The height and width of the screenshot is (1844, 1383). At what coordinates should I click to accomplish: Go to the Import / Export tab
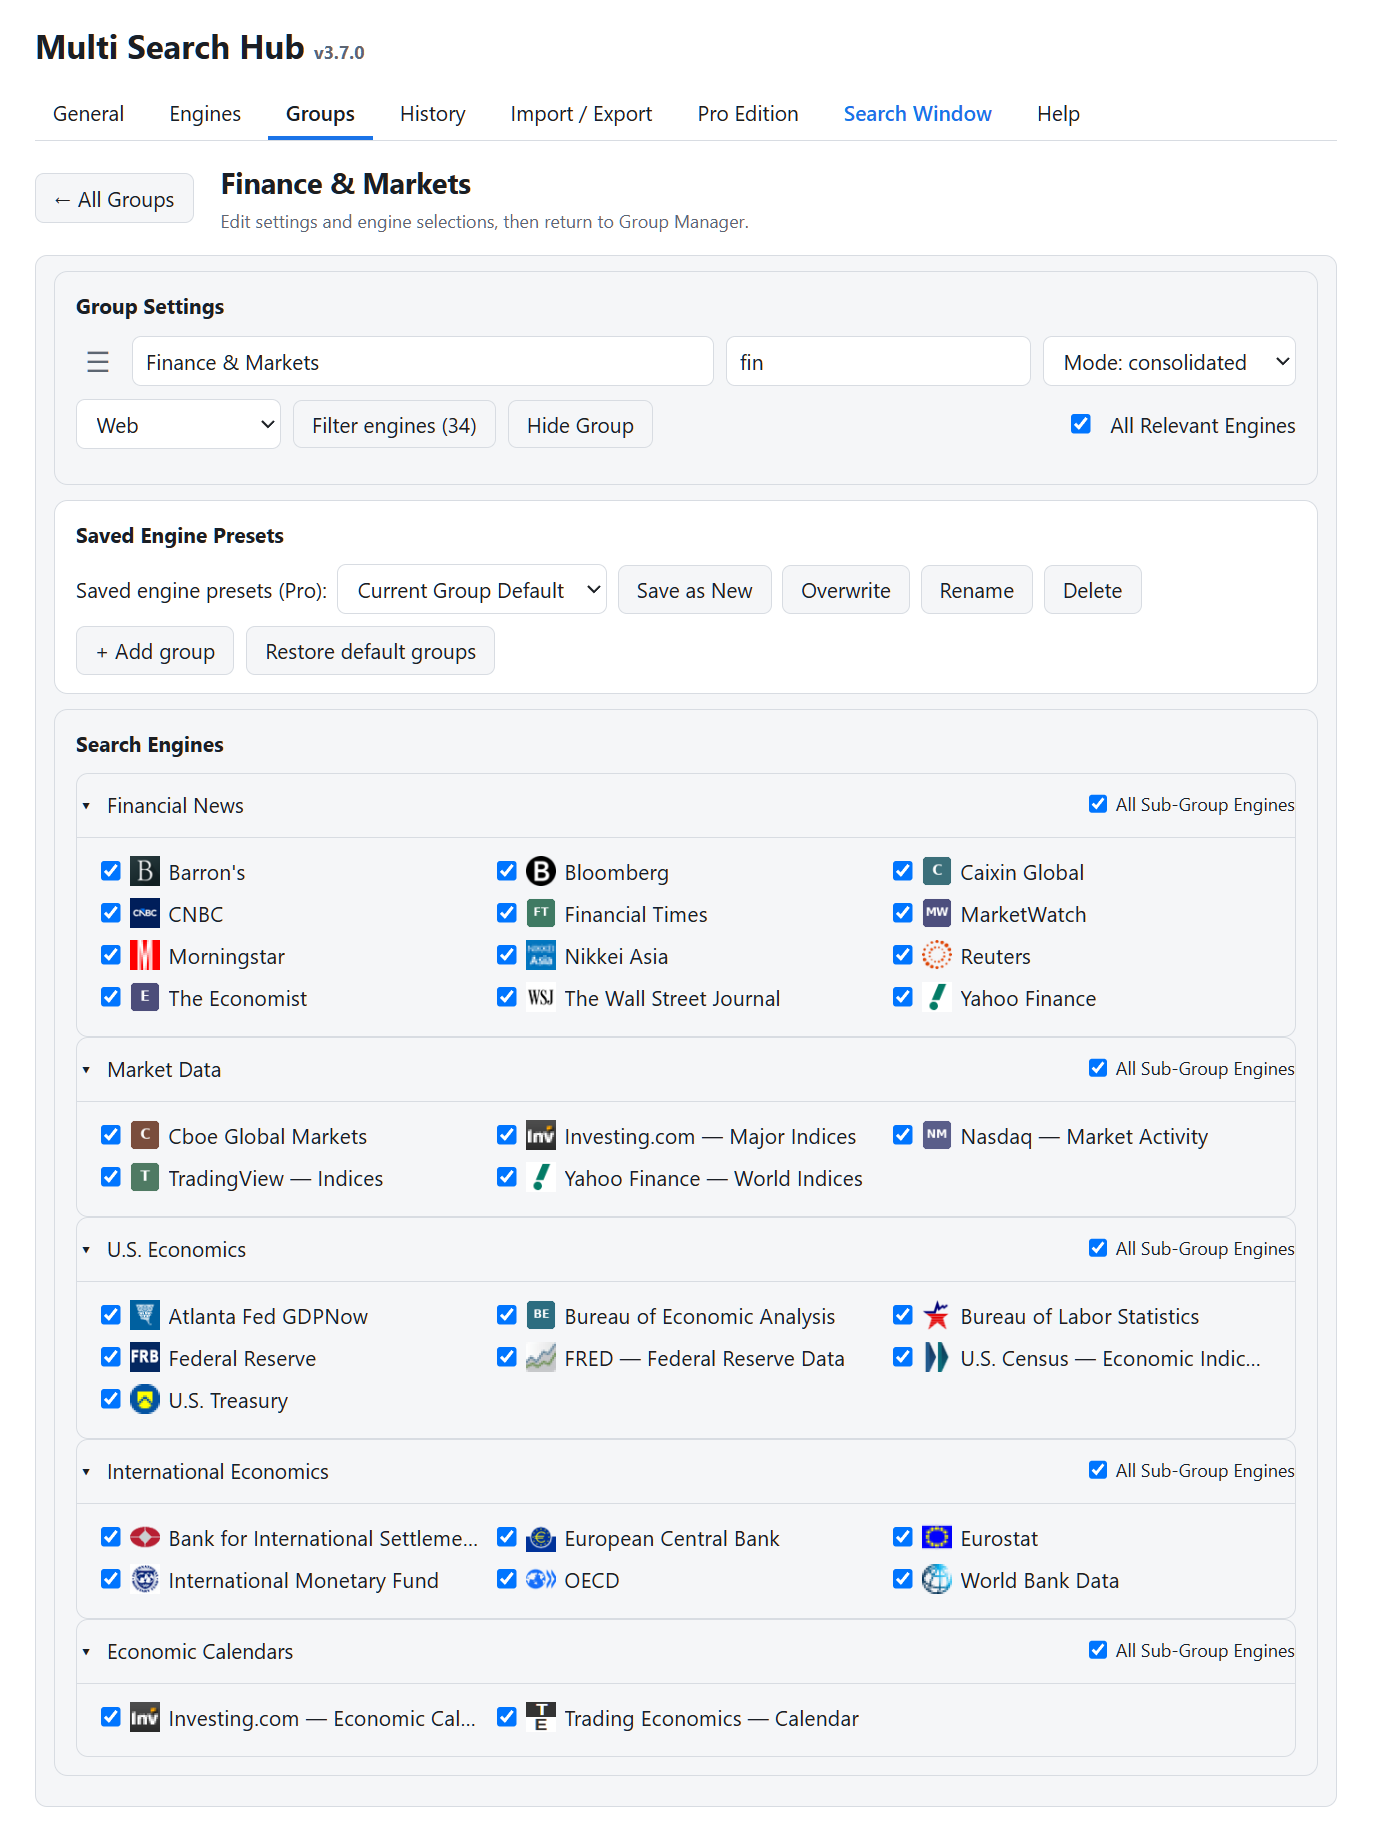pyautogui.click(x=581, y=114)
